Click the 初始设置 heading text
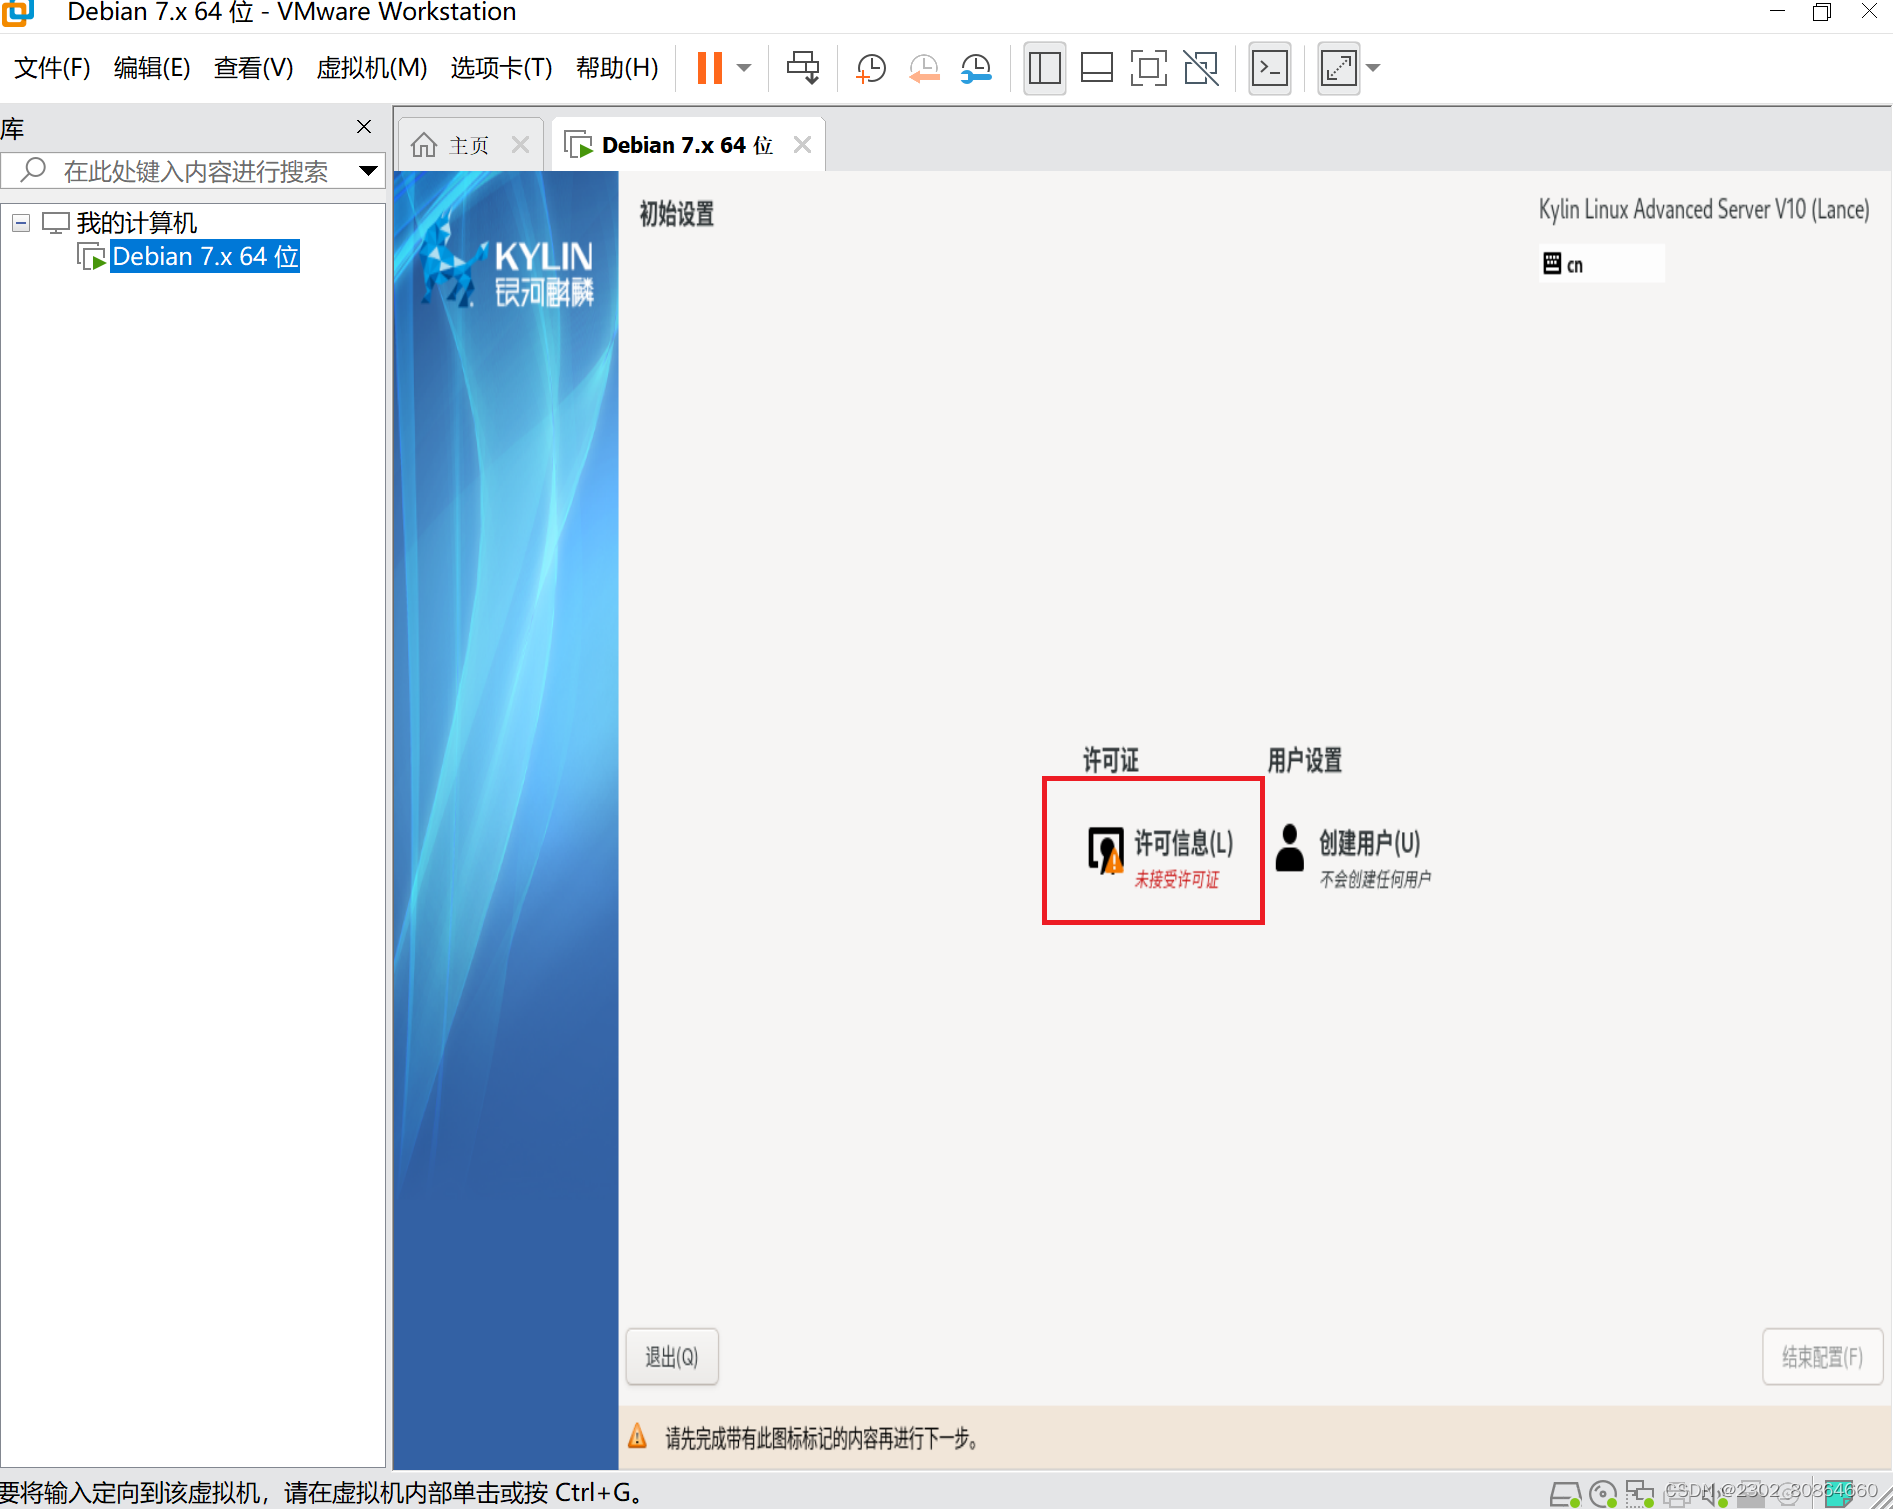This screenshot has width=1893, height=1509. pyautogui.click(x=677, y=214)
